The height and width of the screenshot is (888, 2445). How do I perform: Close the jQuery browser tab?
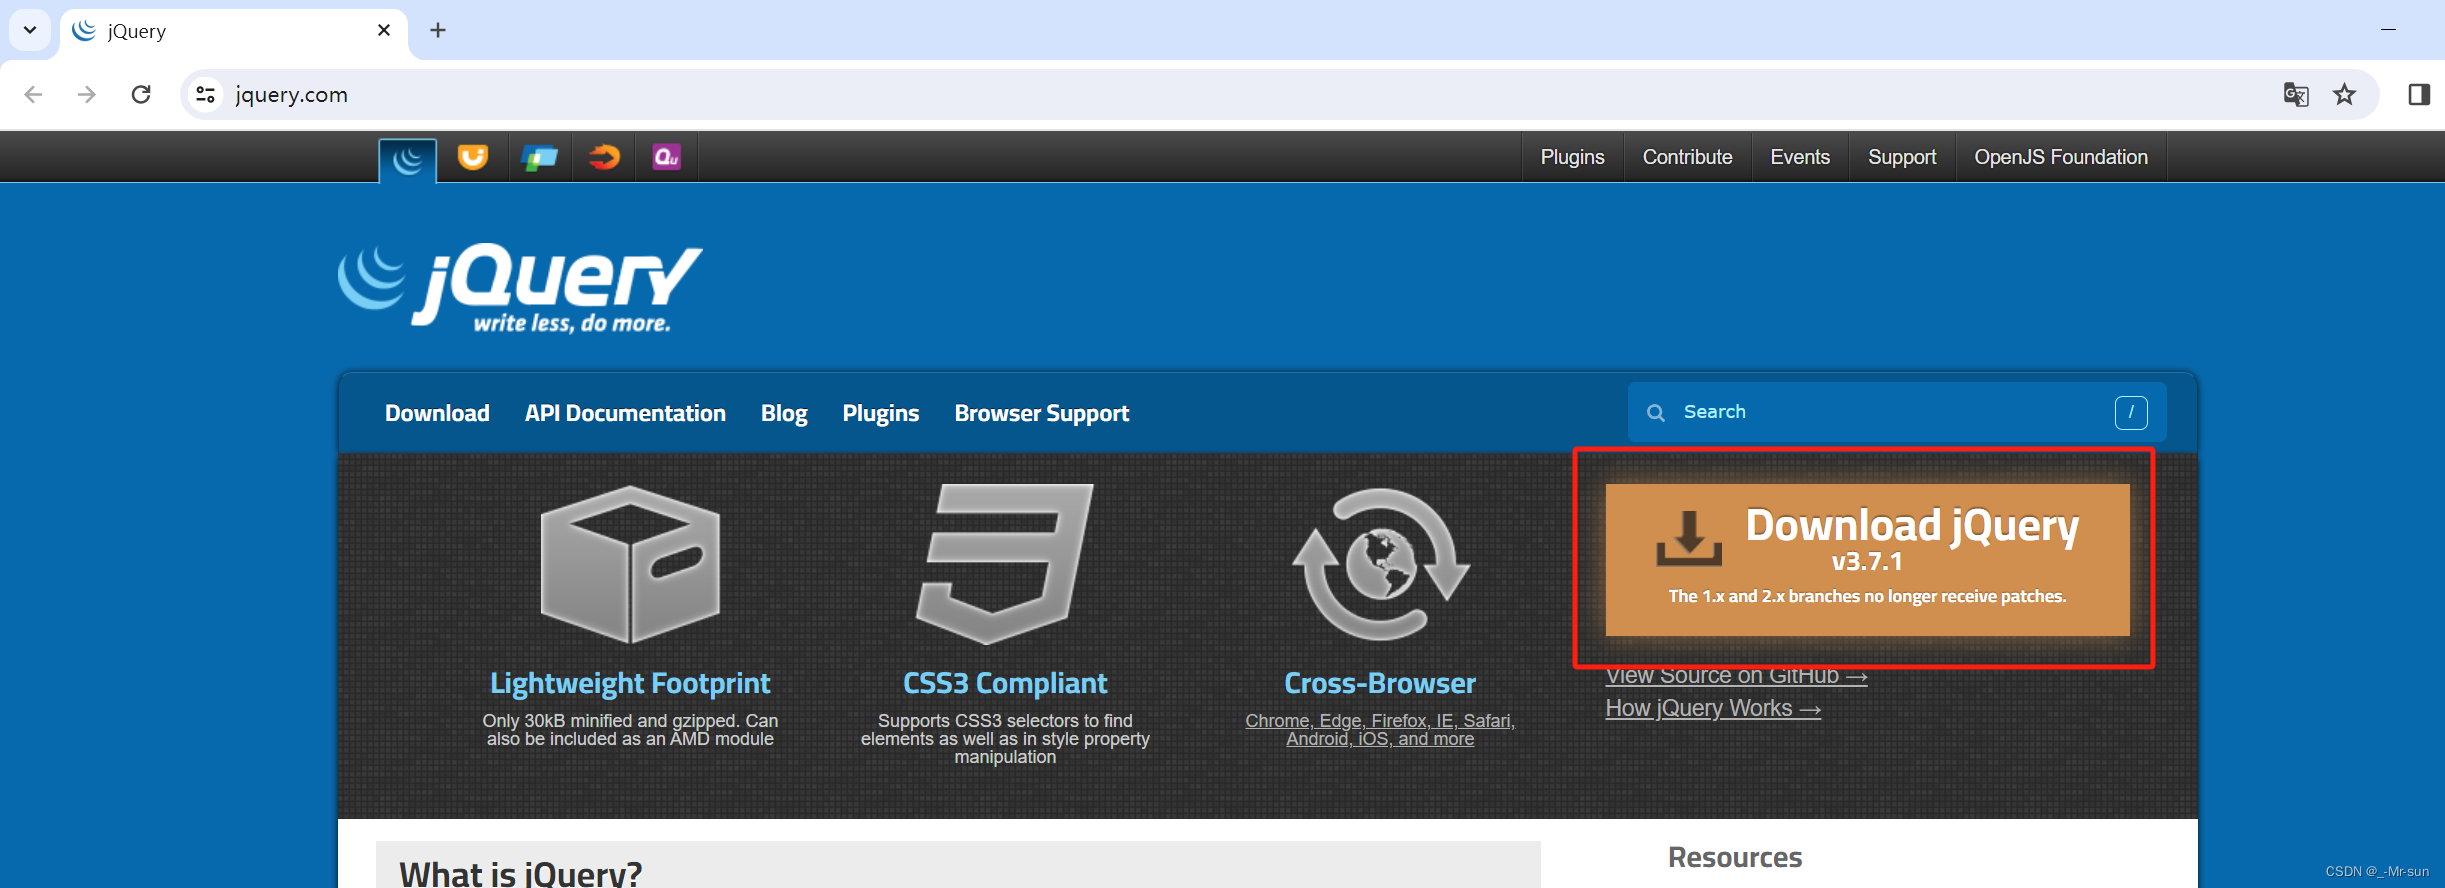click(x=384, y=30)
